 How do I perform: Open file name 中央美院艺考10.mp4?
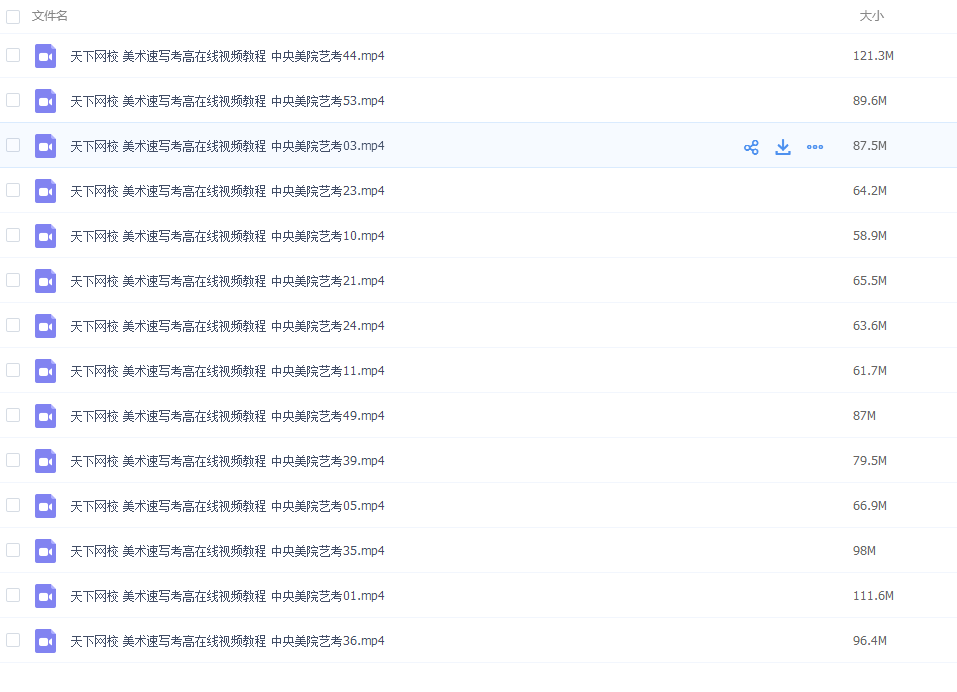[x=227, y=236]
